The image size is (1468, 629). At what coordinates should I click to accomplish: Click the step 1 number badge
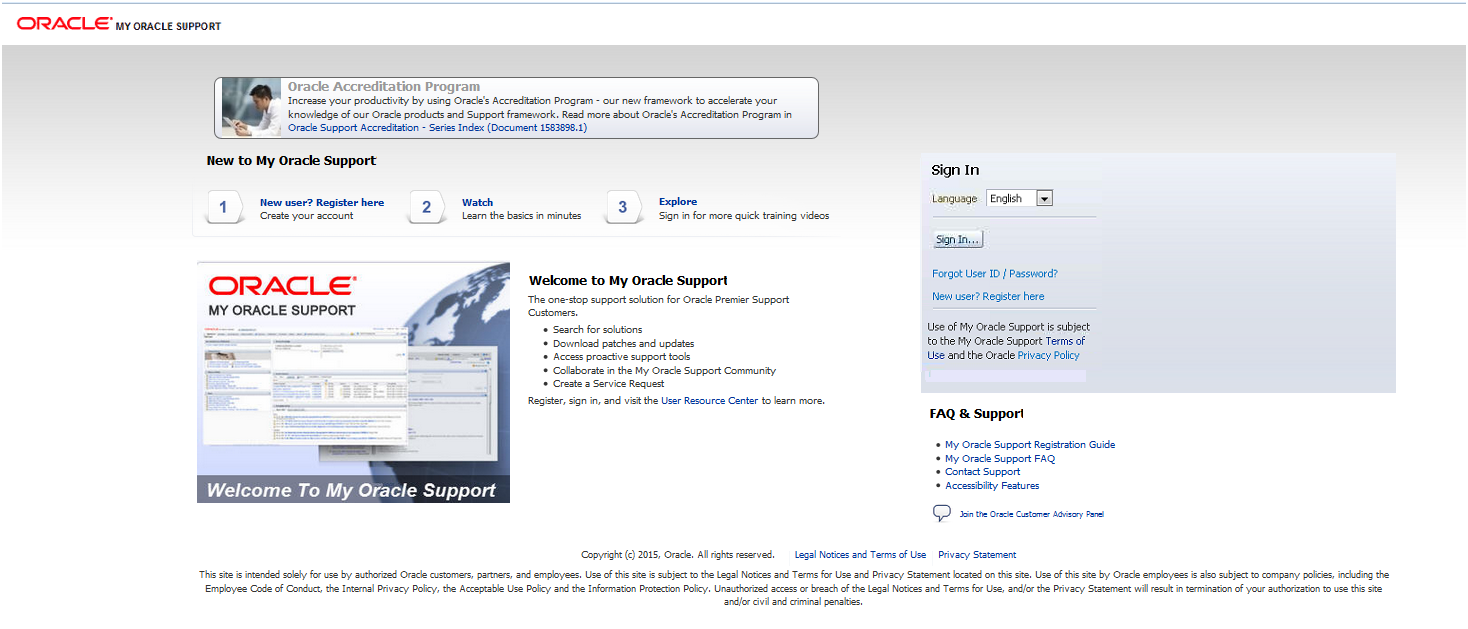pyautogui.click(x=224, y=208)
